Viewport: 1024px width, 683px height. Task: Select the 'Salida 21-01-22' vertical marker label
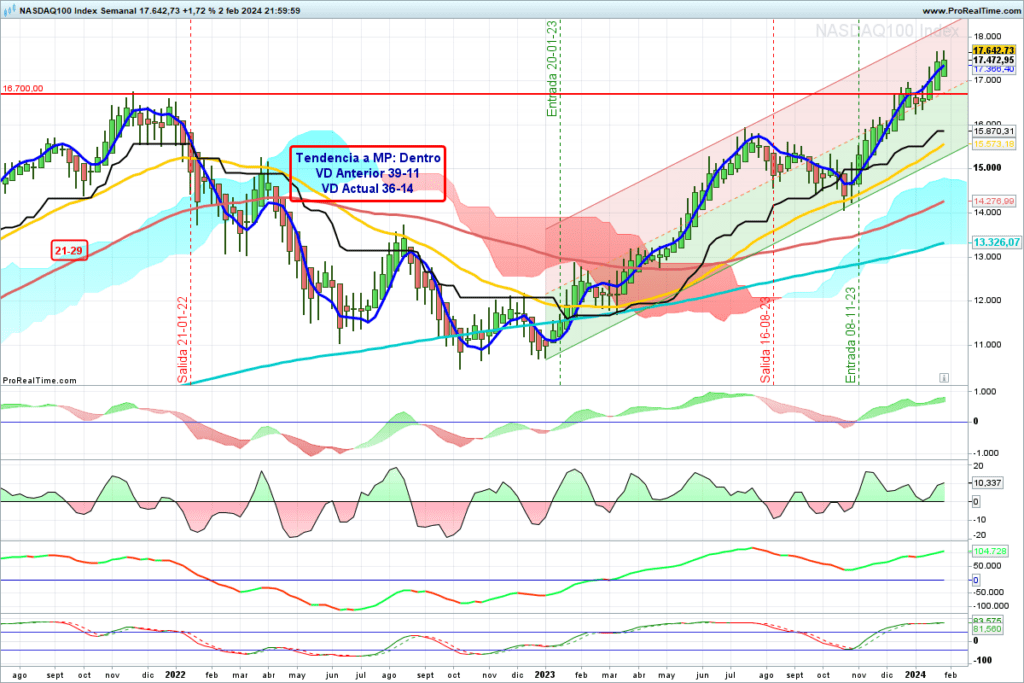pyautogui.click(x=183, y=340)
